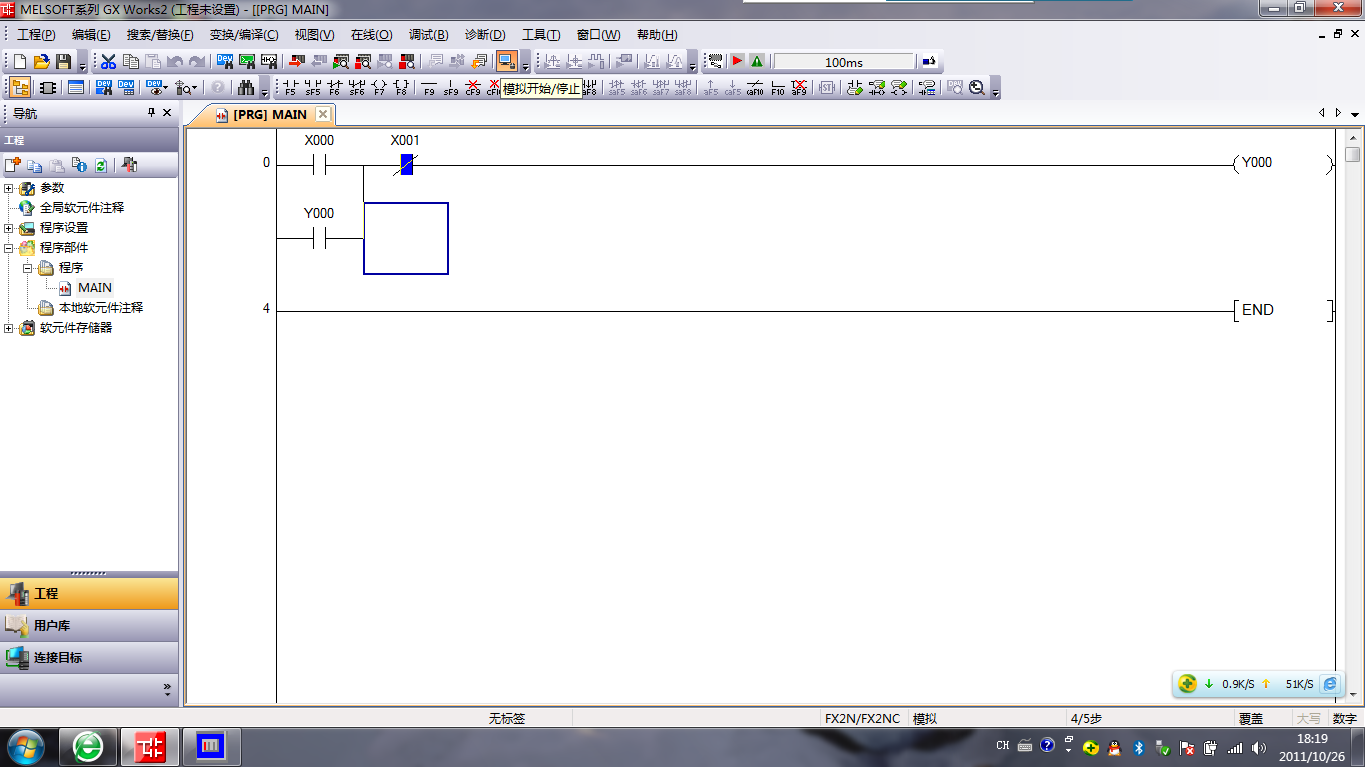Viewport: 1365px width, 767px height.
Task: Switch to the 用户库 panel
Action: pos(52,626)
